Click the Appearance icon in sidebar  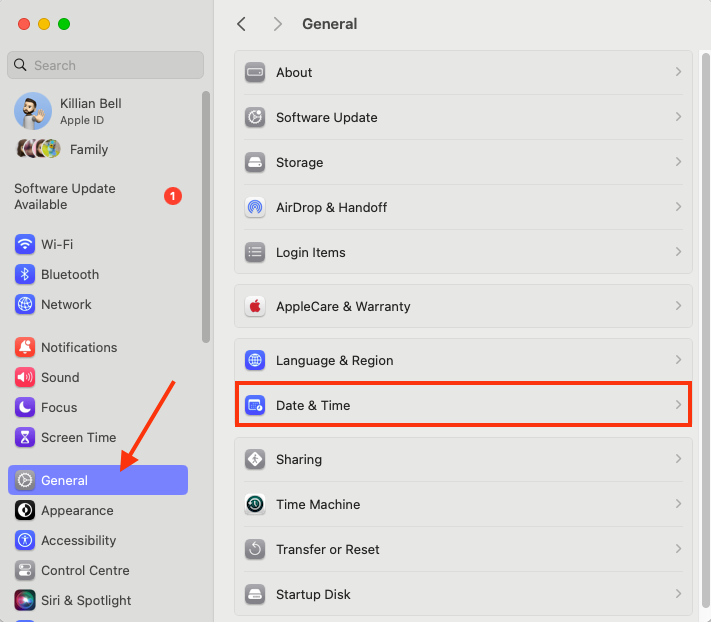tap(25, 510)
